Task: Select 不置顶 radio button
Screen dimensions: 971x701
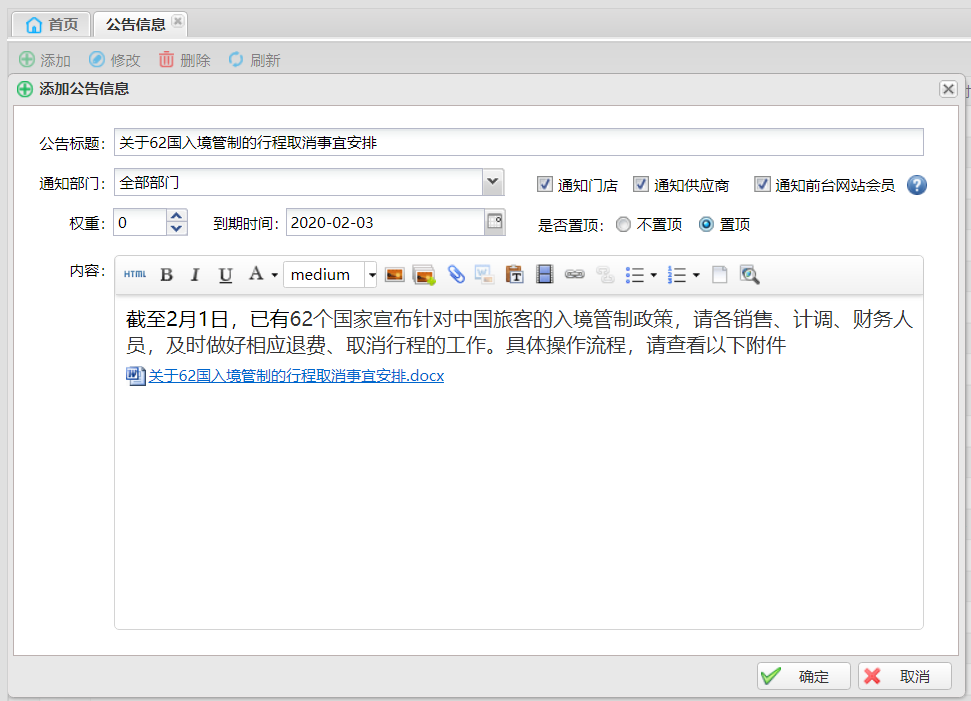Action: tap(624, 224)
